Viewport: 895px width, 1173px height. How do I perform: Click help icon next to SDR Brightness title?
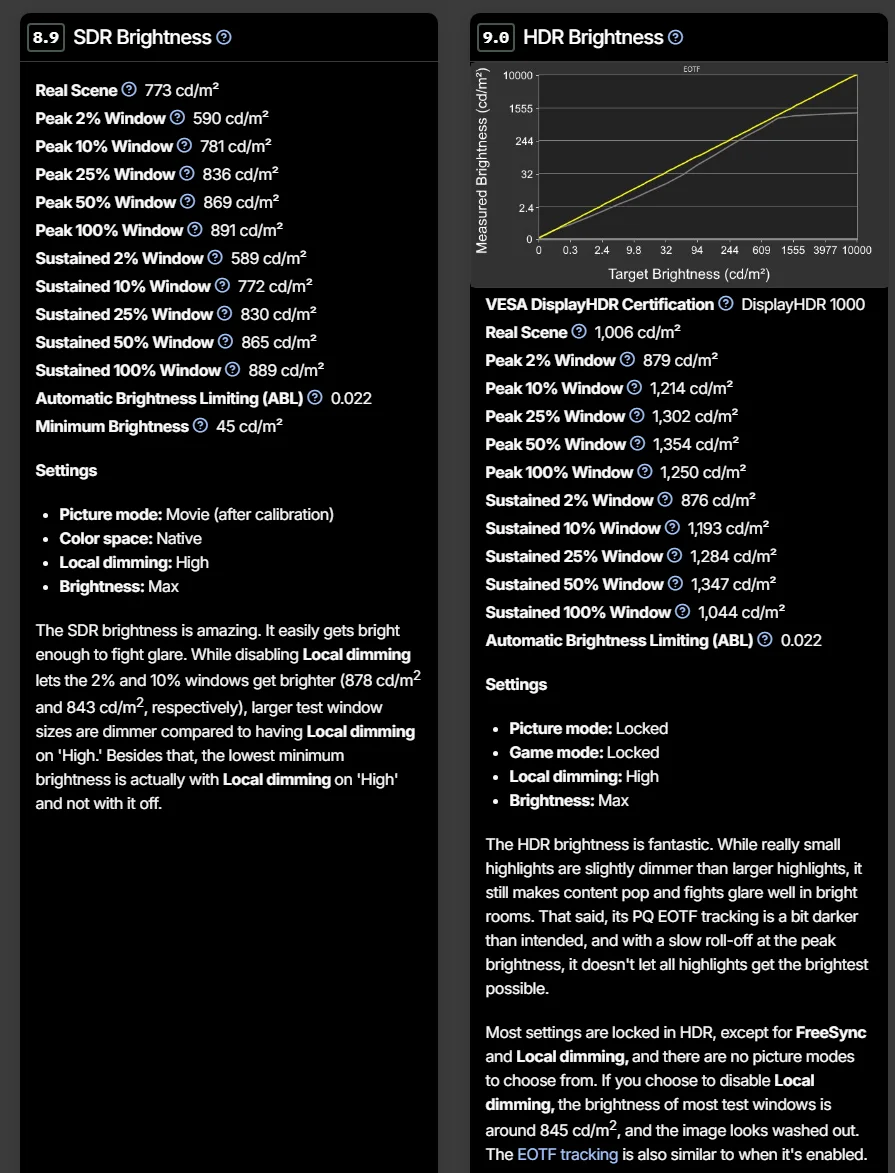pyautogui.click(x=224, y=38)
